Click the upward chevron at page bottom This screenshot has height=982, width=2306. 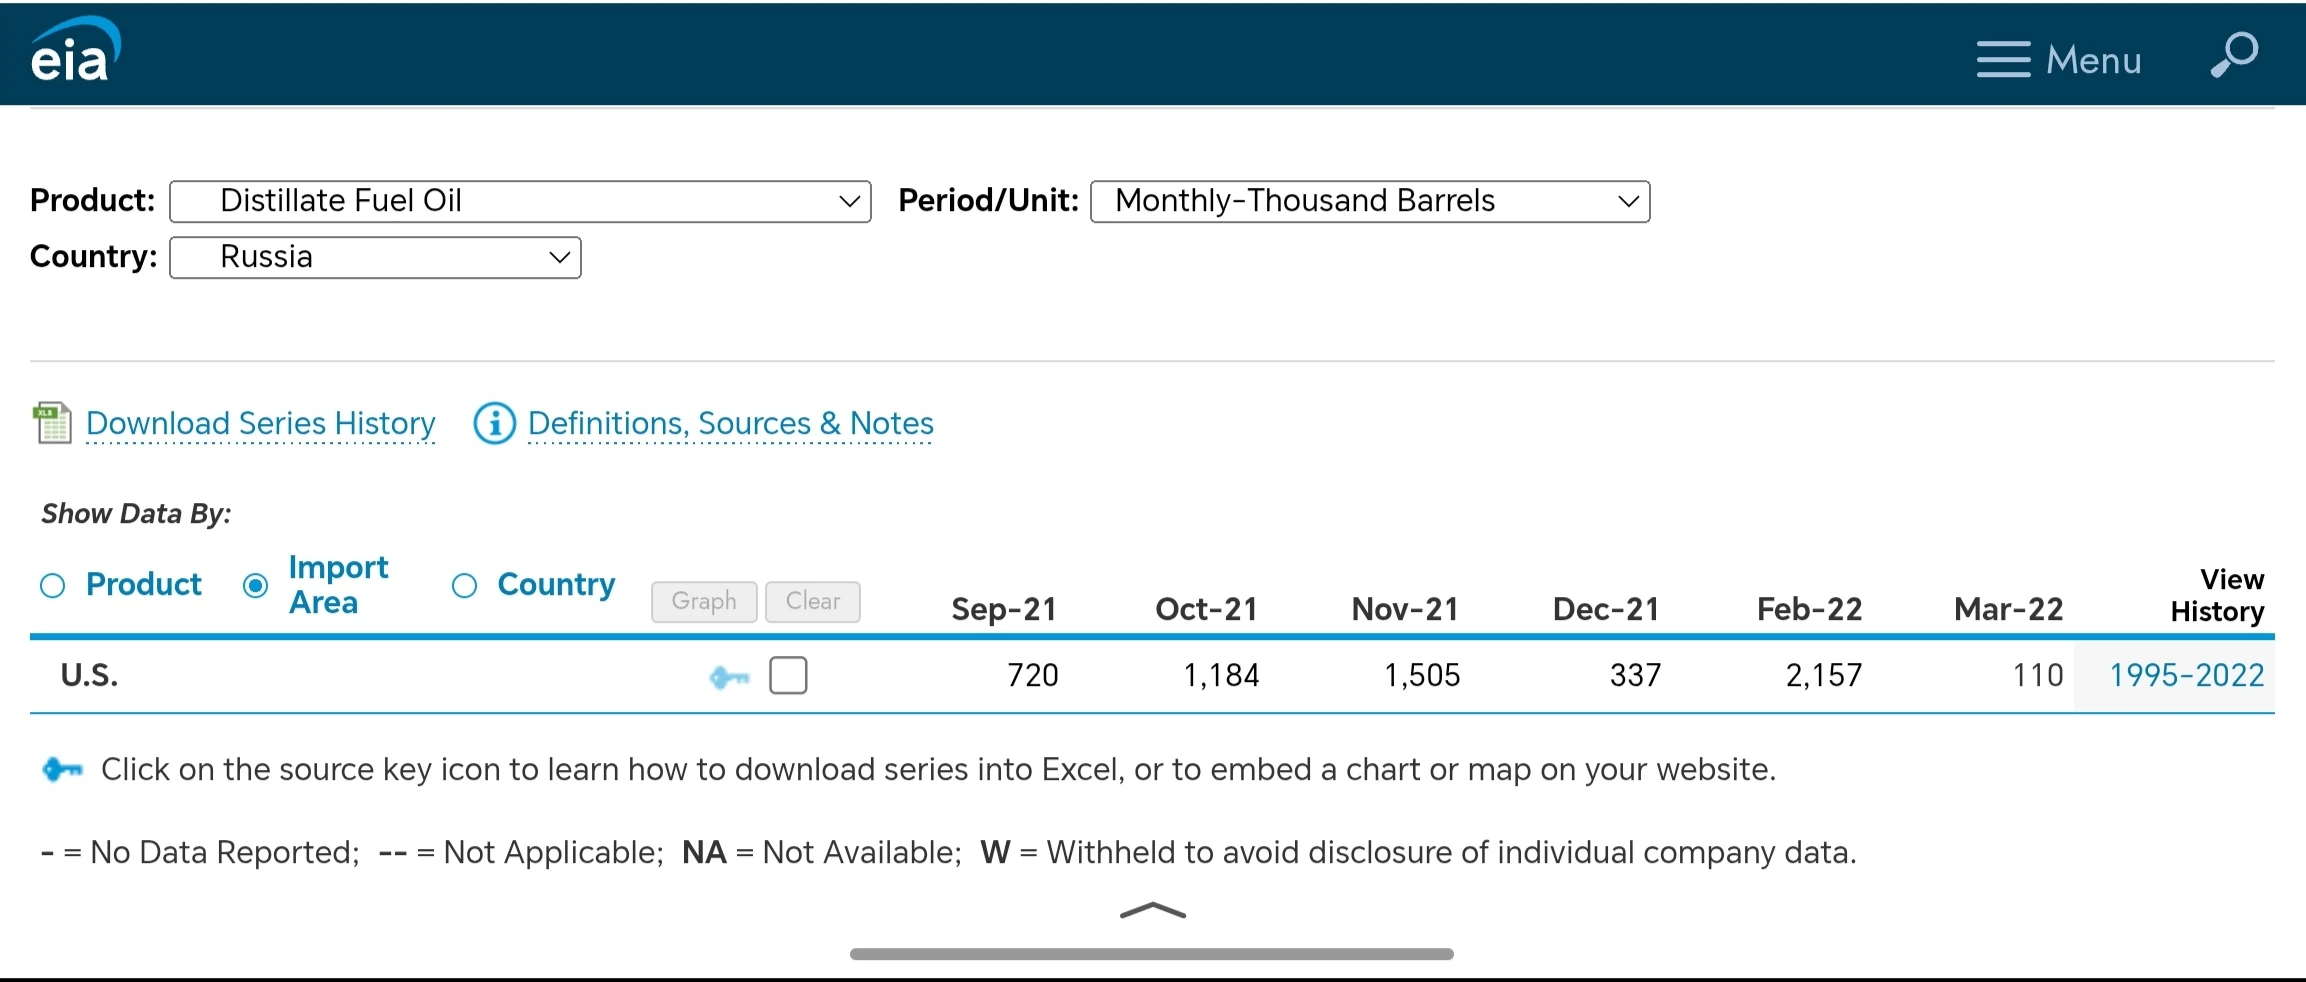(x=1153, y=910)
